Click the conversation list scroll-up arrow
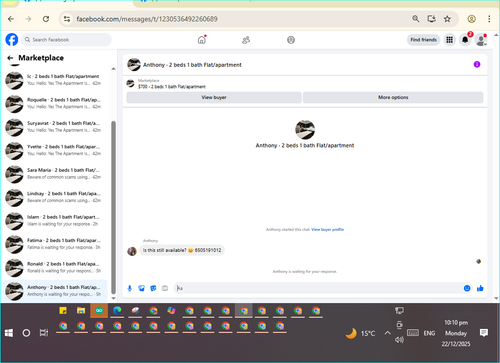Image resolution: width=500 pixels, height=363 pixels. pos(113,69)
